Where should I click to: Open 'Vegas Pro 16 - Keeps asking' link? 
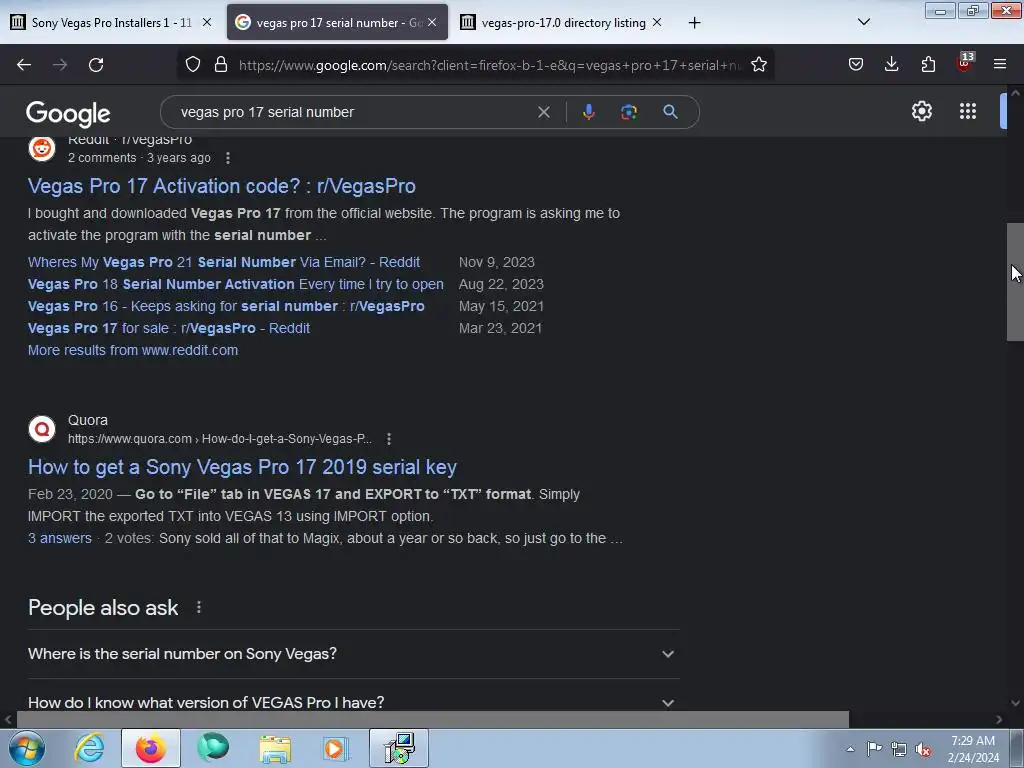[x=226, y=306]
